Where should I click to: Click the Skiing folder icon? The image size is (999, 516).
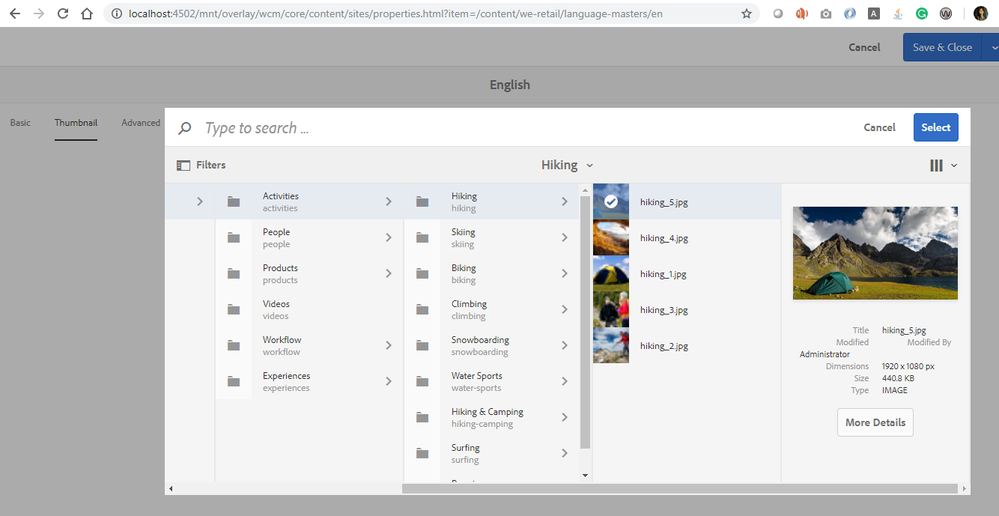tap(422, 238)
